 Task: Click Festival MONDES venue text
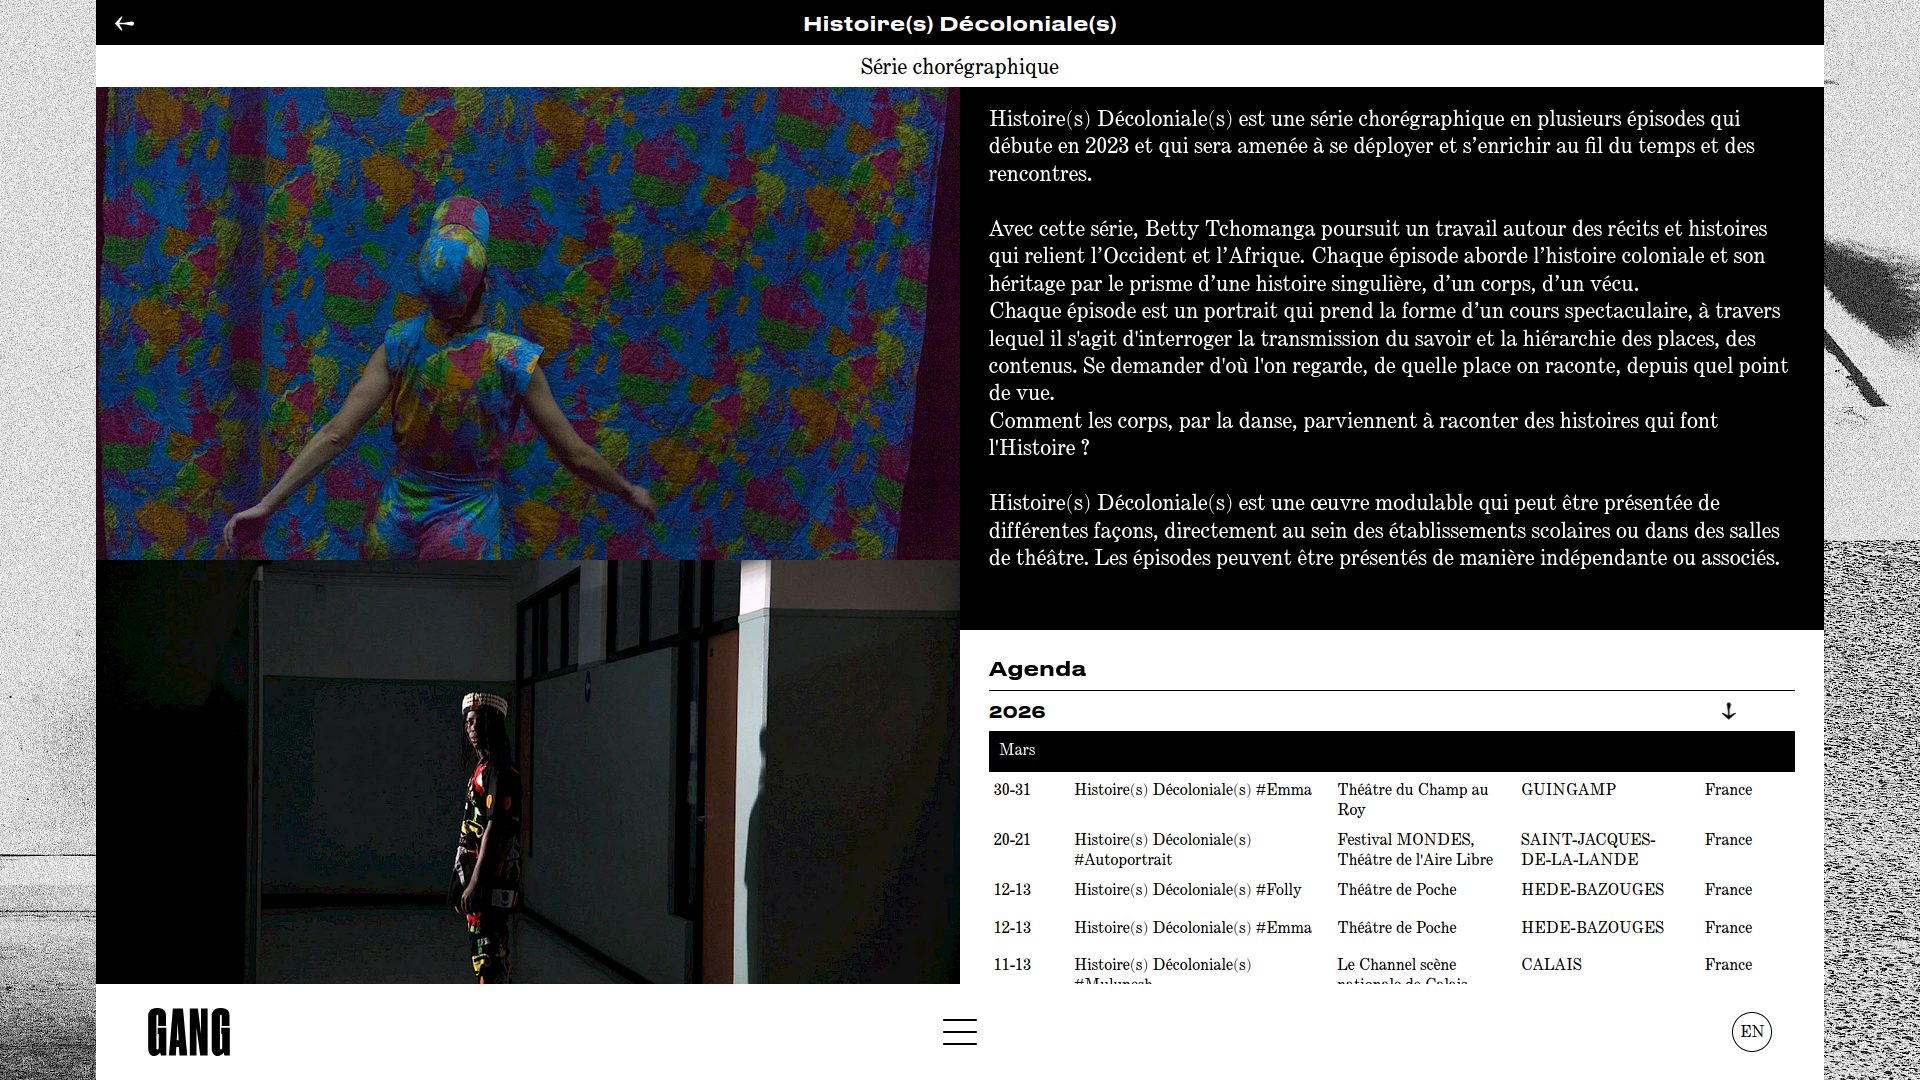(x=1405, y=840)
